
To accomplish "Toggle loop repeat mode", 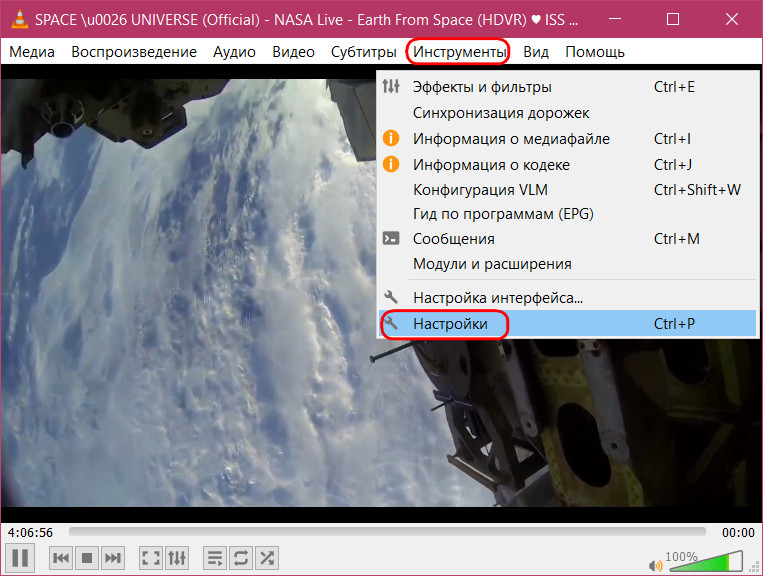I will pyautogui.click(x=240, y=557).
